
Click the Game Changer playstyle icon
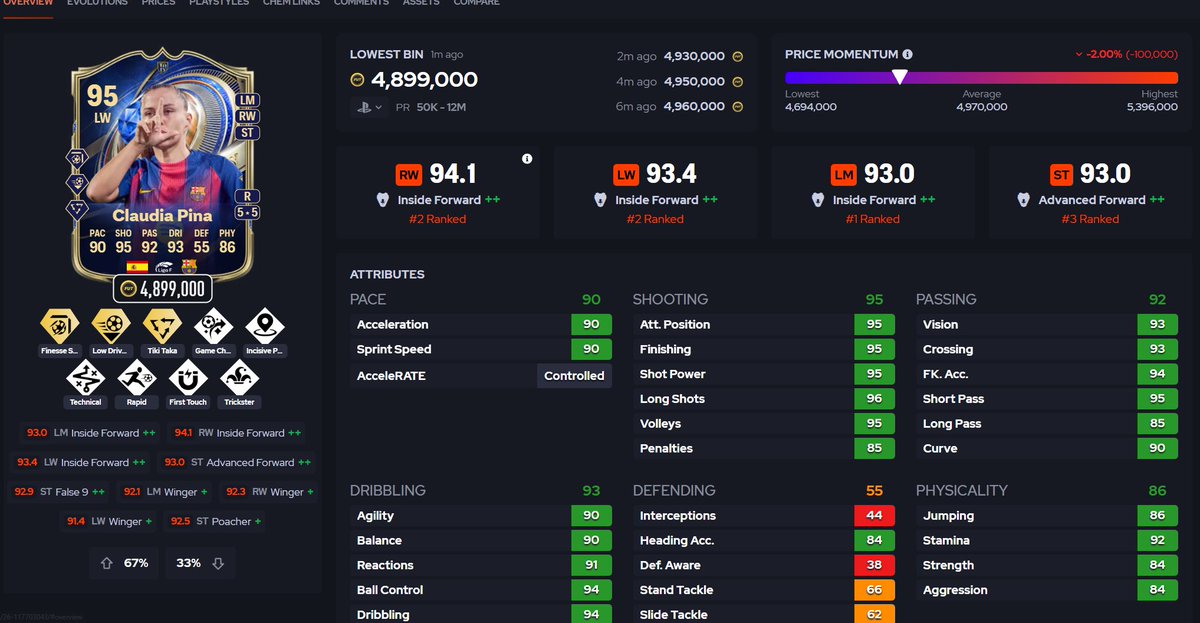click(x=214, y=326)
